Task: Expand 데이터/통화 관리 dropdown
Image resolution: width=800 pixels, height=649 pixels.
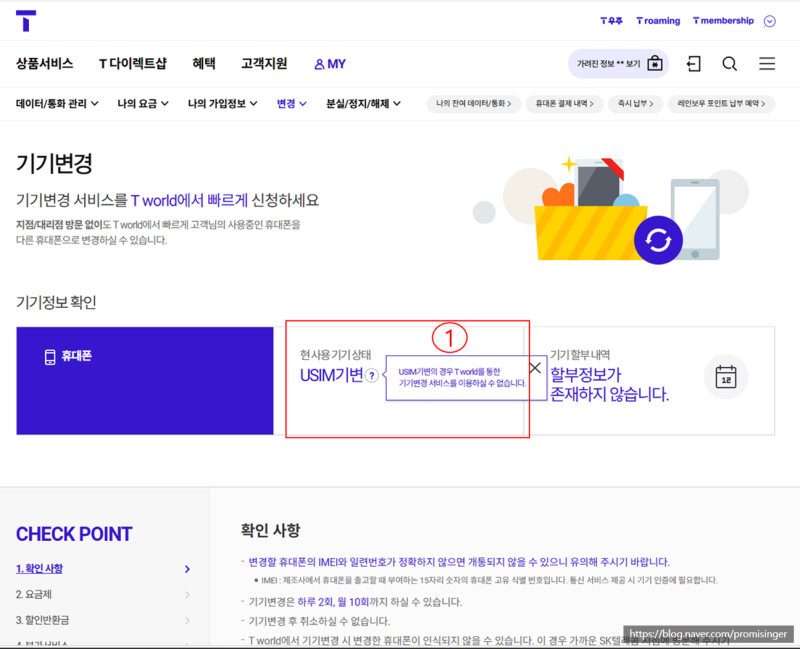Action: pyautogui.click(x=57, y=104)
